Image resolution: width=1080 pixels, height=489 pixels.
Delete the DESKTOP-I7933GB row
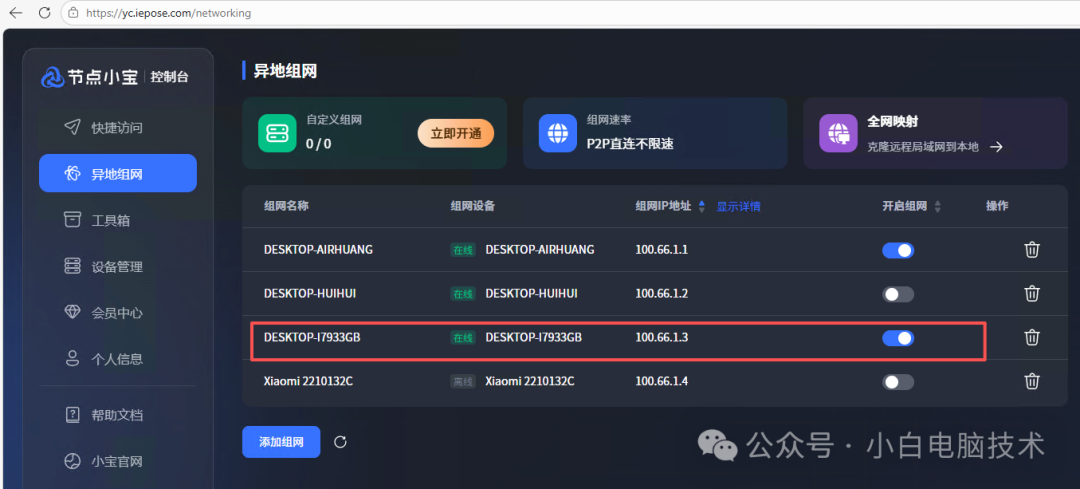pyautogui.click(x=1031, y=337)
